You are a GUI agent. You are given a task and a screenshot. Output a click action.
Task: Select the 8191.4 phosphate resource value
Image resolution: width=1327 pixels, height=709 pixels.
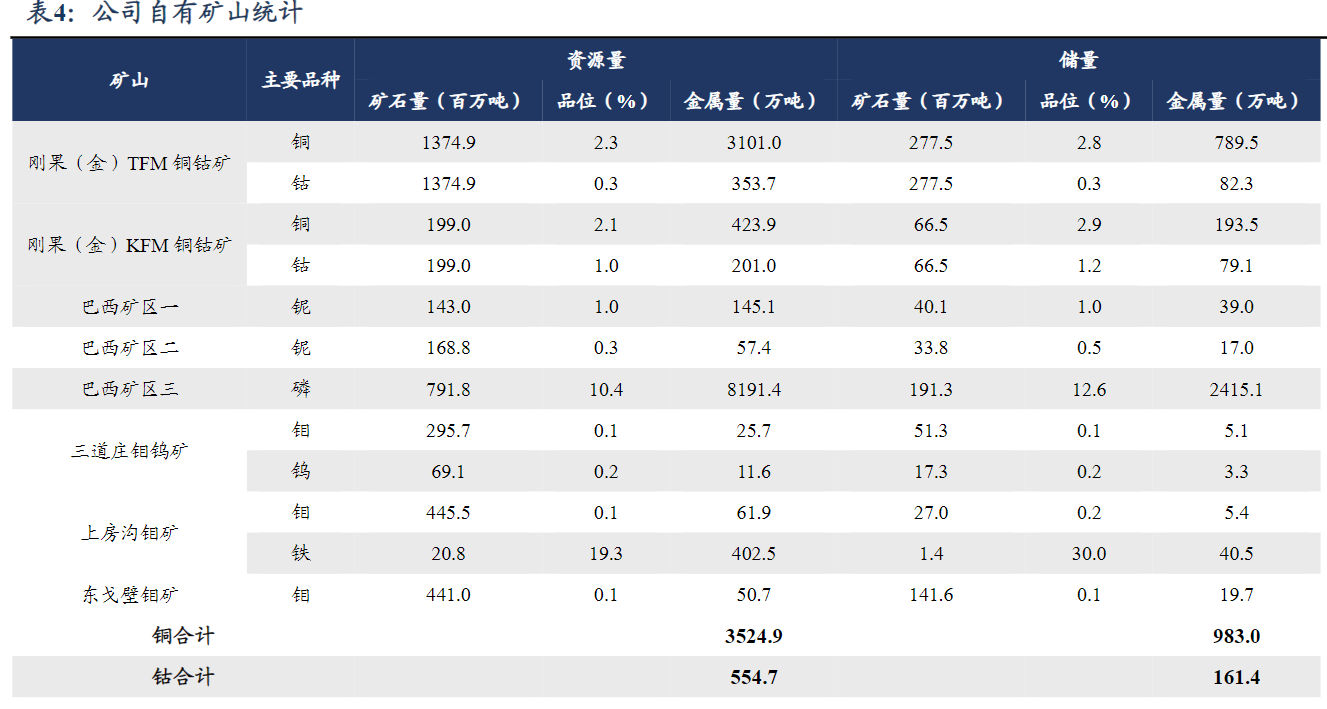pos(753,389)
